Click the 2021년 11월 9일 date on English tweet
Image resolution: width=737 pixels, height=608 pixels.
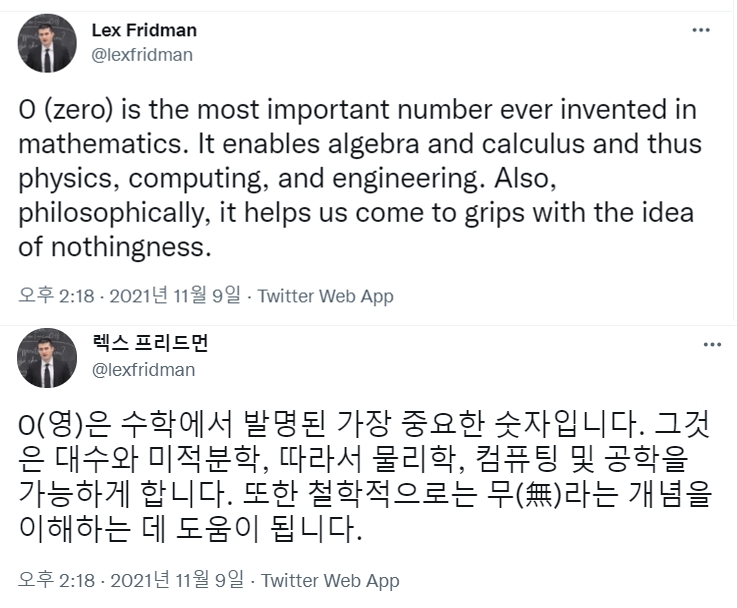click(173, 296)
